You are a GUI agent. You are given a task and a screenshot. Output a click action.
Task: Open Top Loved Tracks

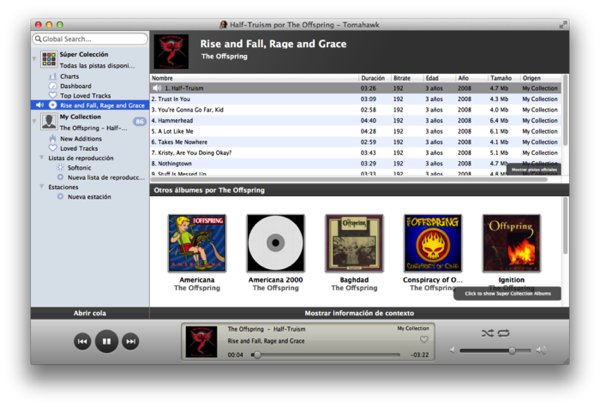85,96
